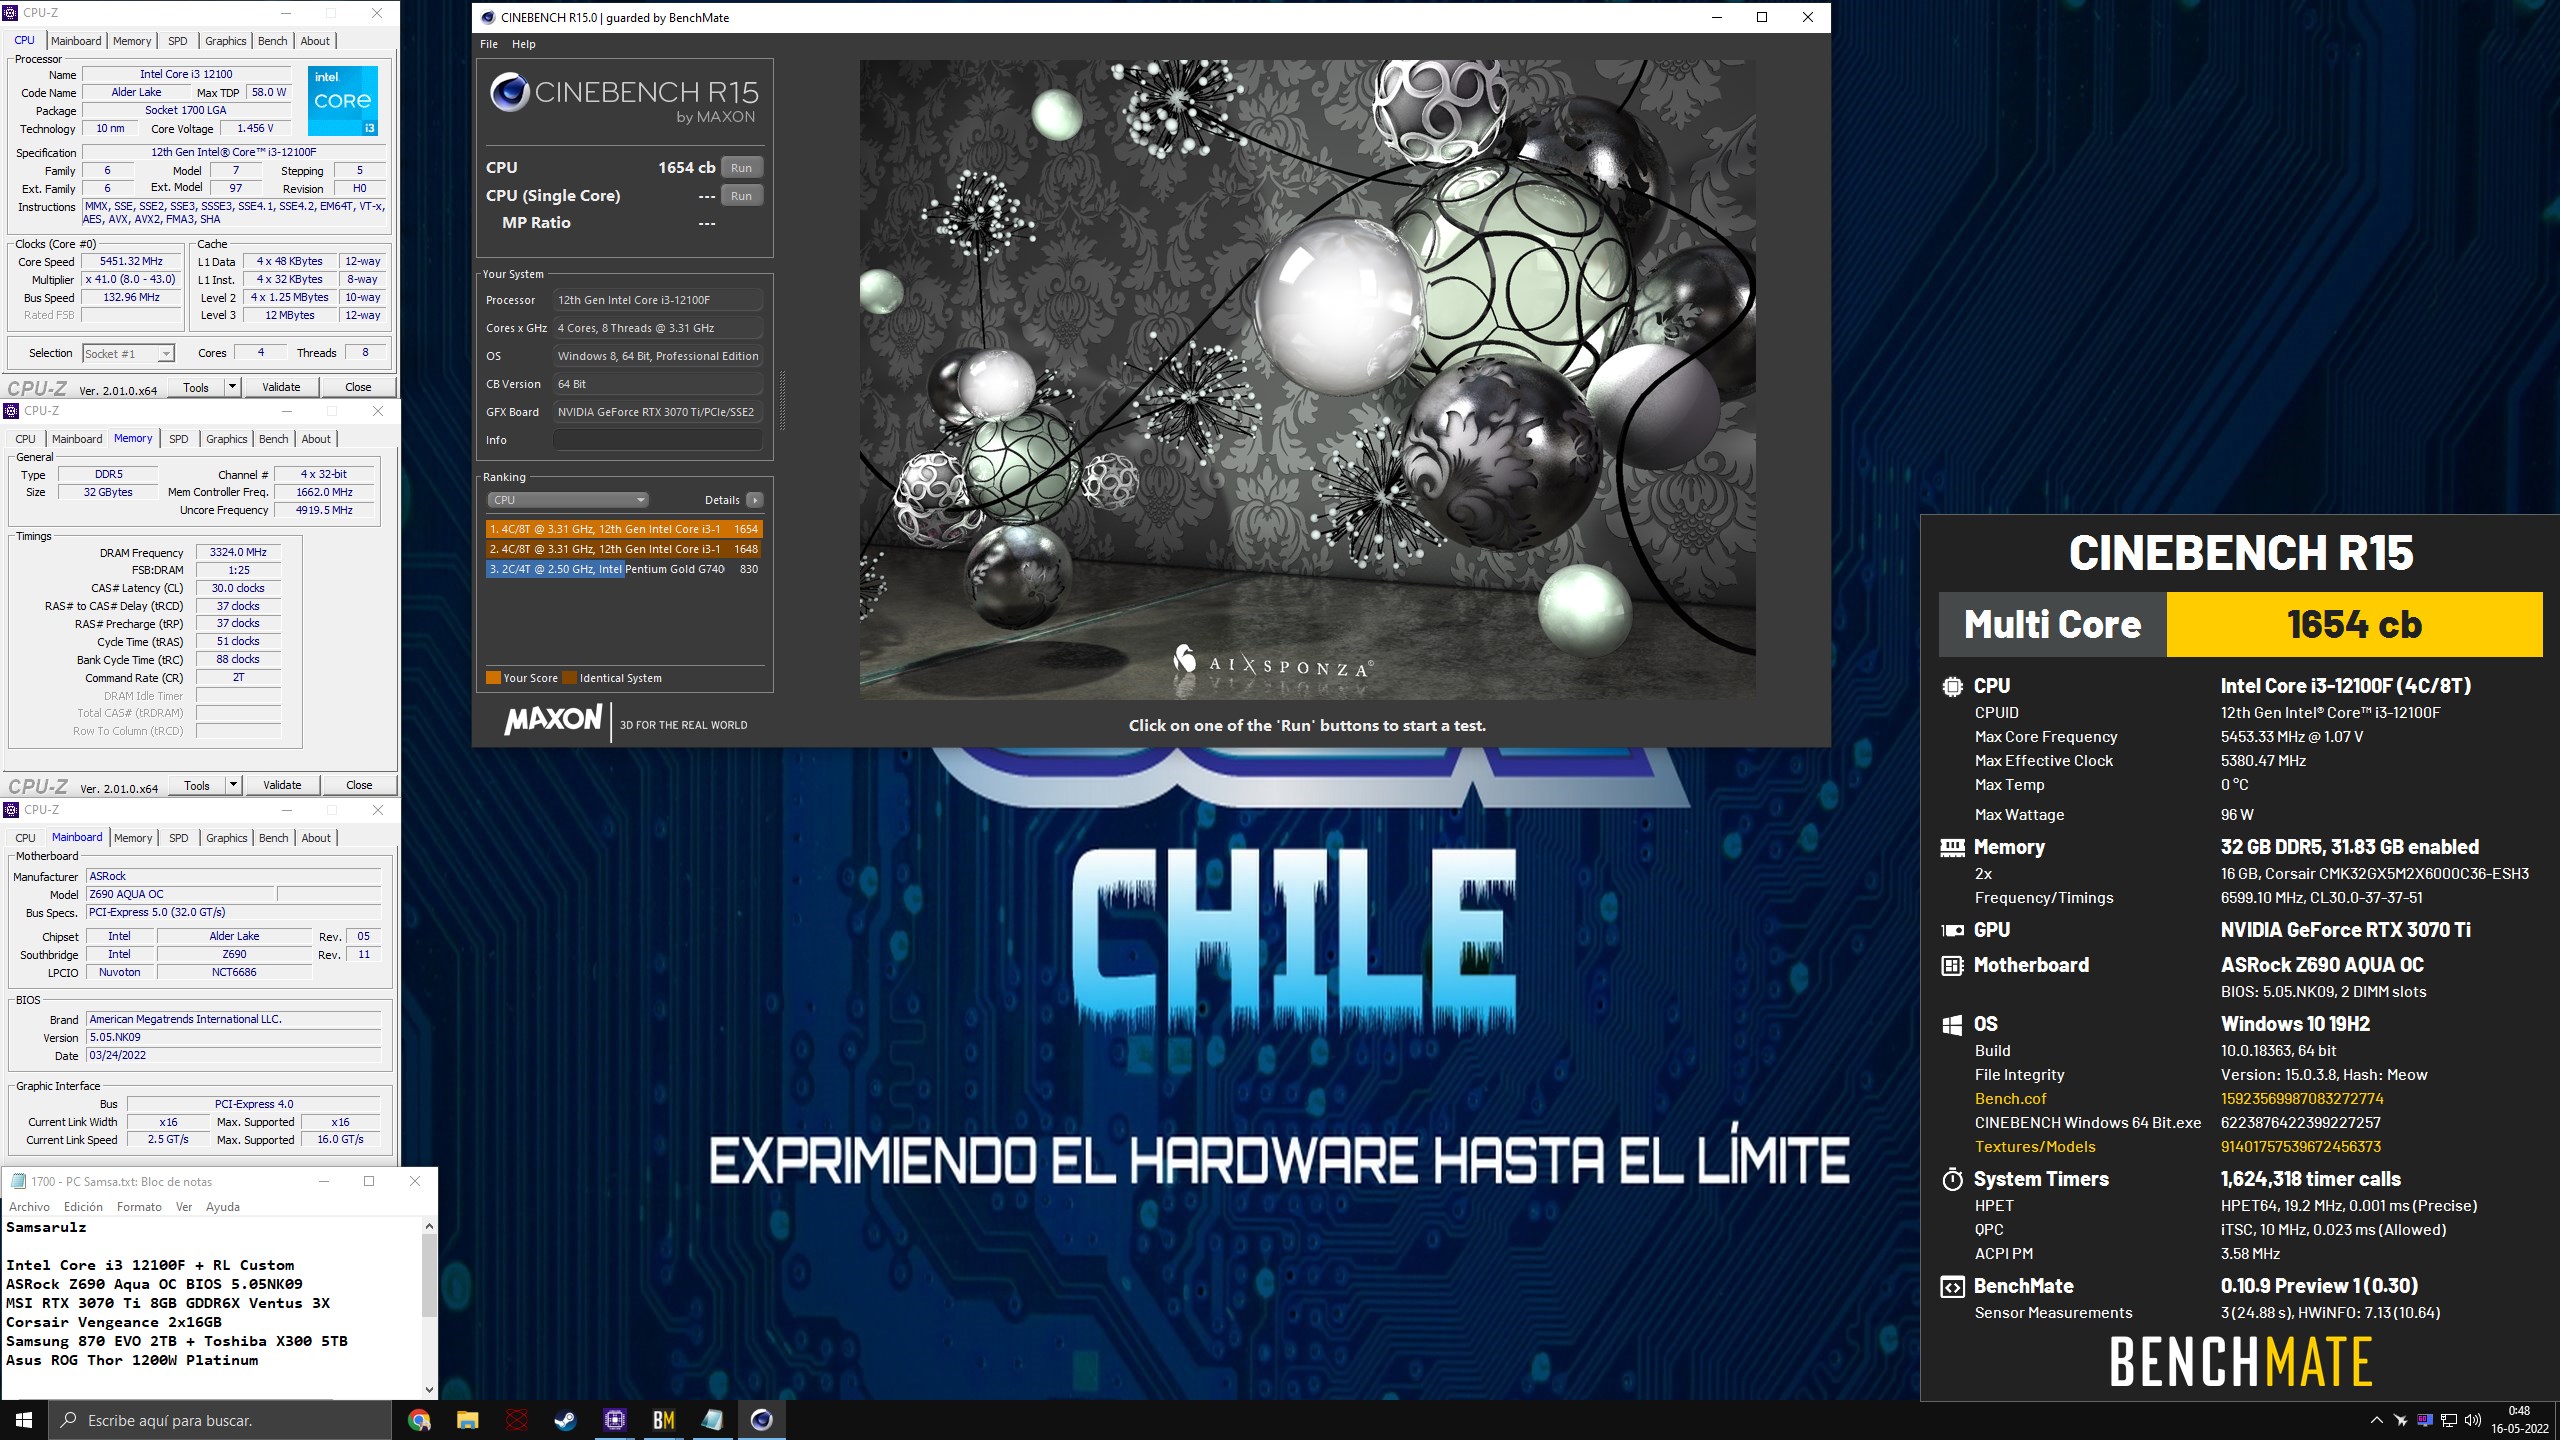Click the MAXON logo in Cinebench footer
2560x1440 pixels.
554,720
